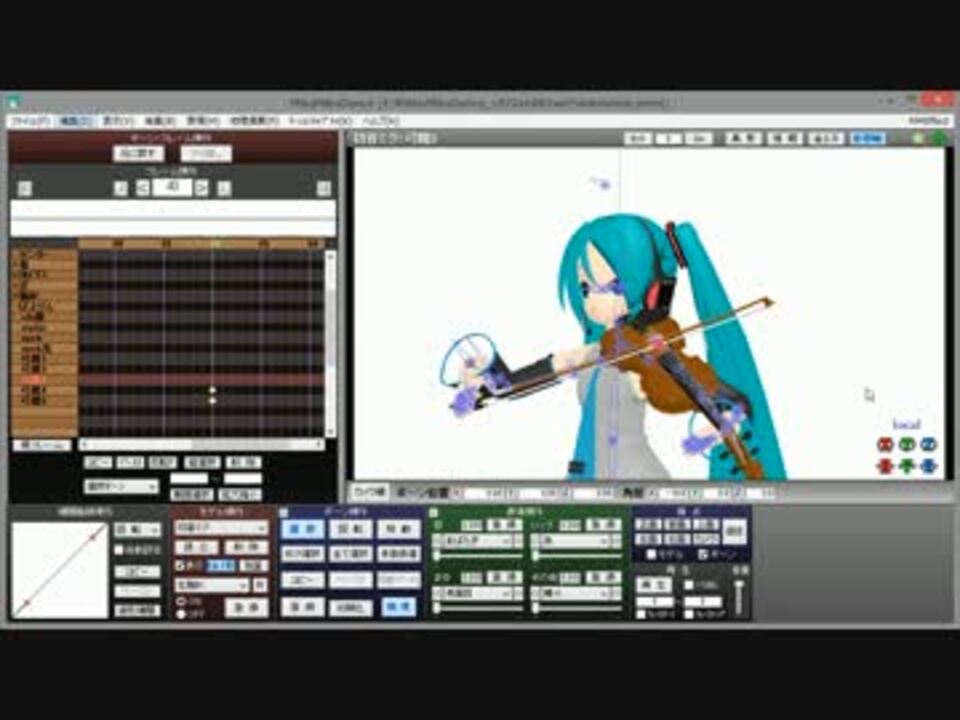Select lower keyframe diamond in the timeline

[x=212, y=401]
